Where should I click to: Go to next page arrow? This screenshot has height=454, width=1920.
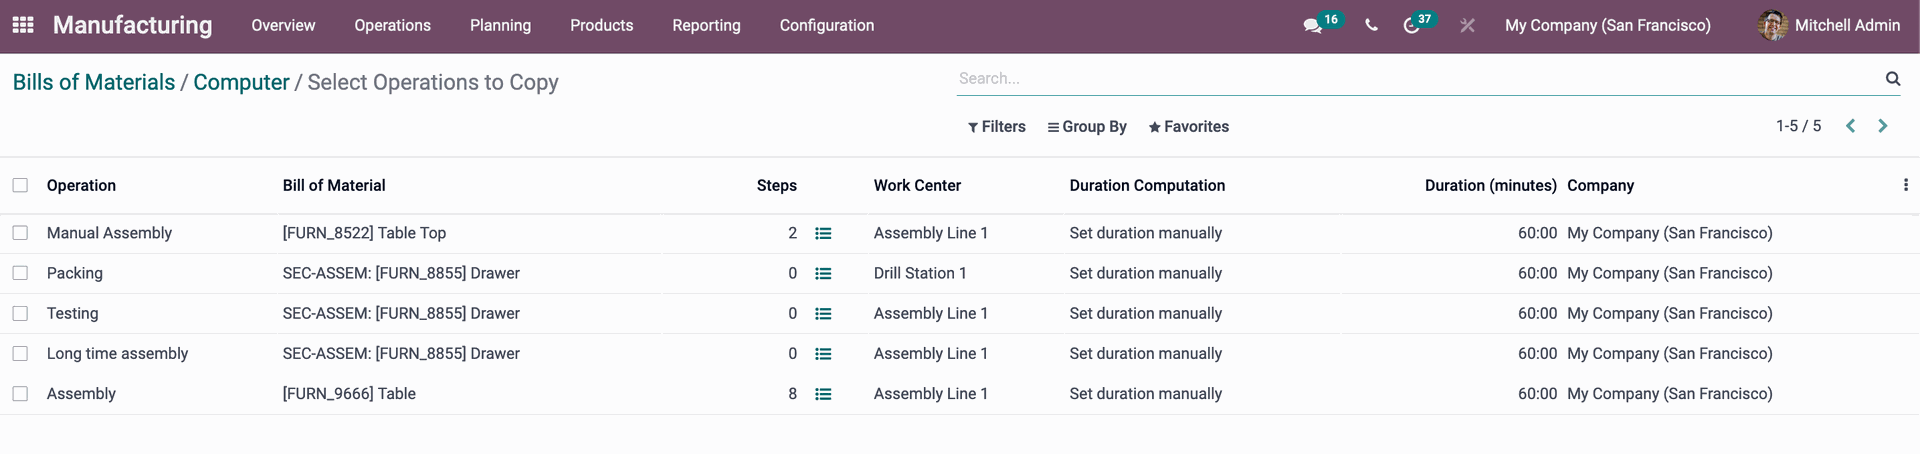click(1883, 126)
